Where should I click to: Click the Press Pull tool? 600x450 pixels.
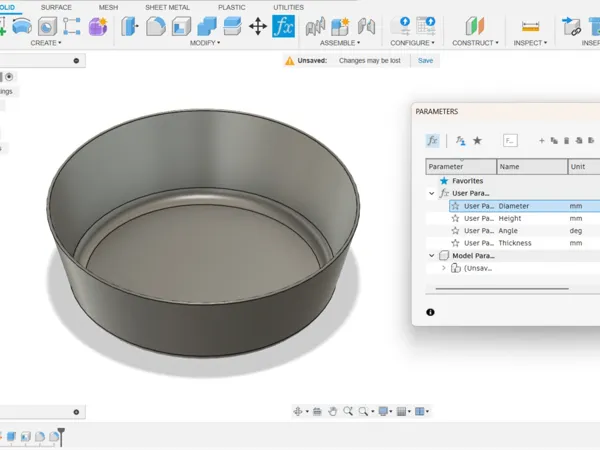tap(130, 27)
